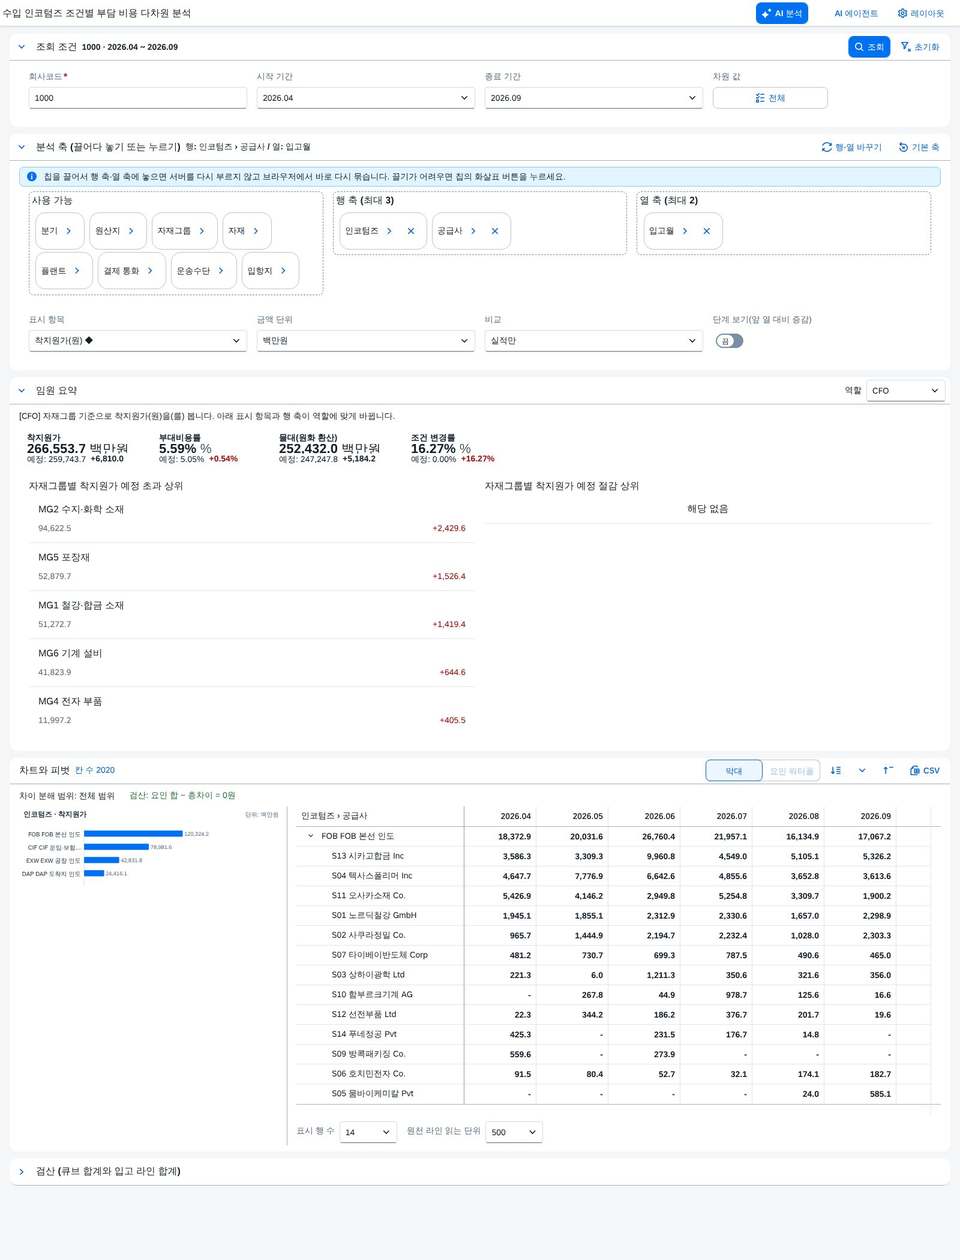Click the 전체 dimension value button
960x1260 pixels.
point(770,98)
